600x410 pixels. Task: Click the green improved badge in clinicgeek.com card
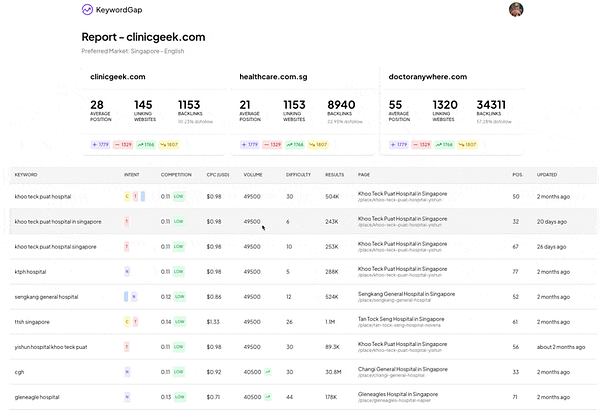click(146, 145)
